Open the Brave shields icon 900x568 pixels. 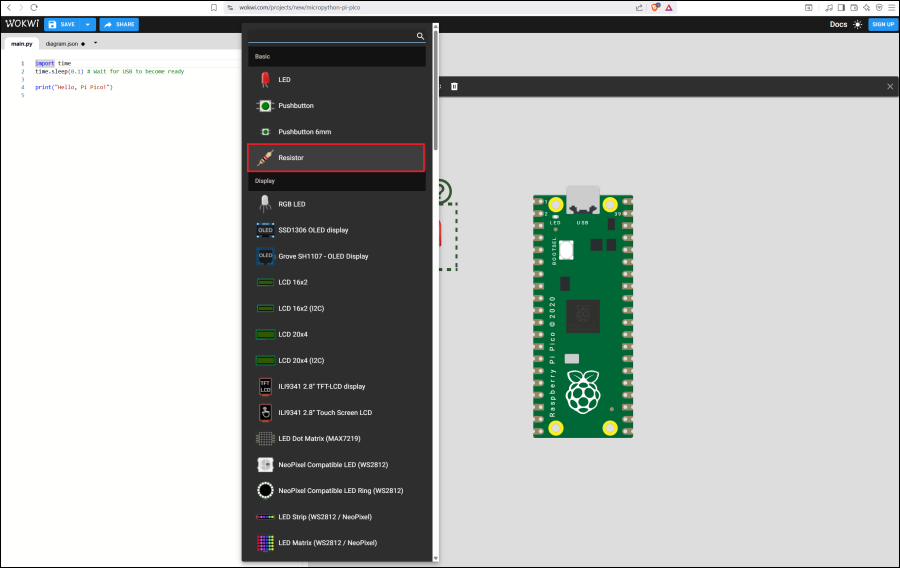coord(655,7)
